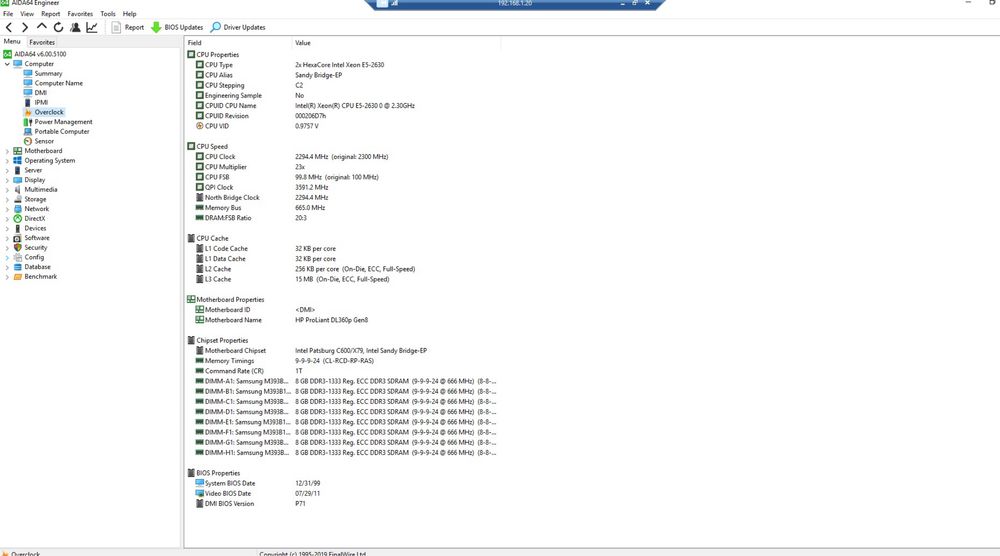Select the CPU Type row

(x=343, y=65)
